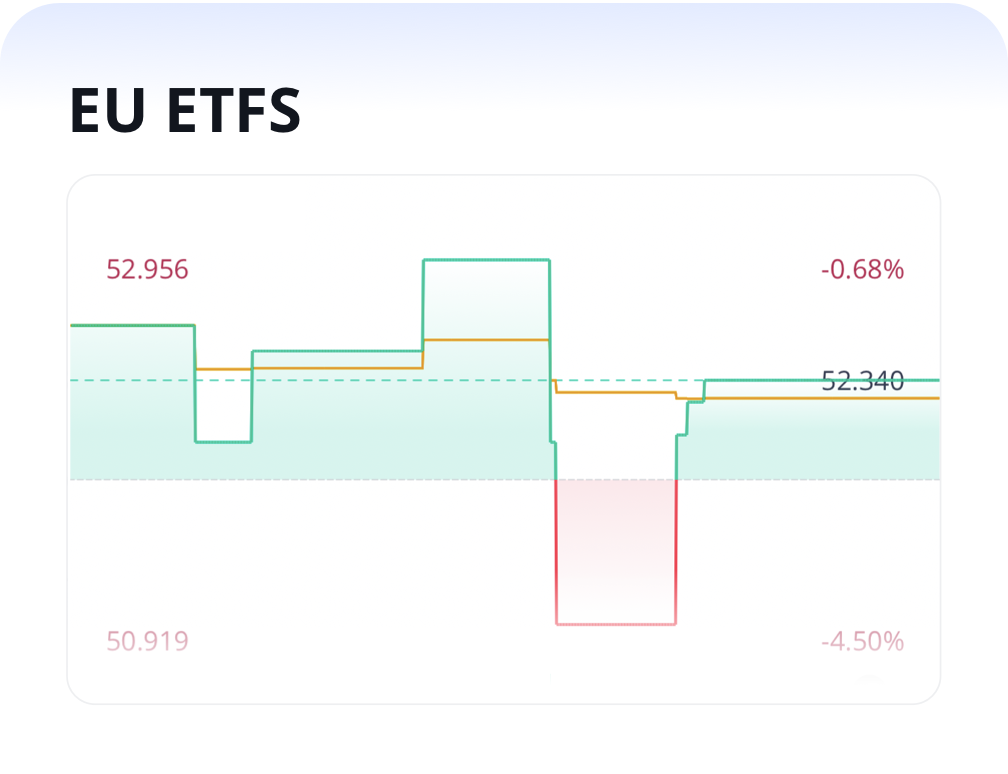Click the raised orange segment under the peak

click(486, 339)
